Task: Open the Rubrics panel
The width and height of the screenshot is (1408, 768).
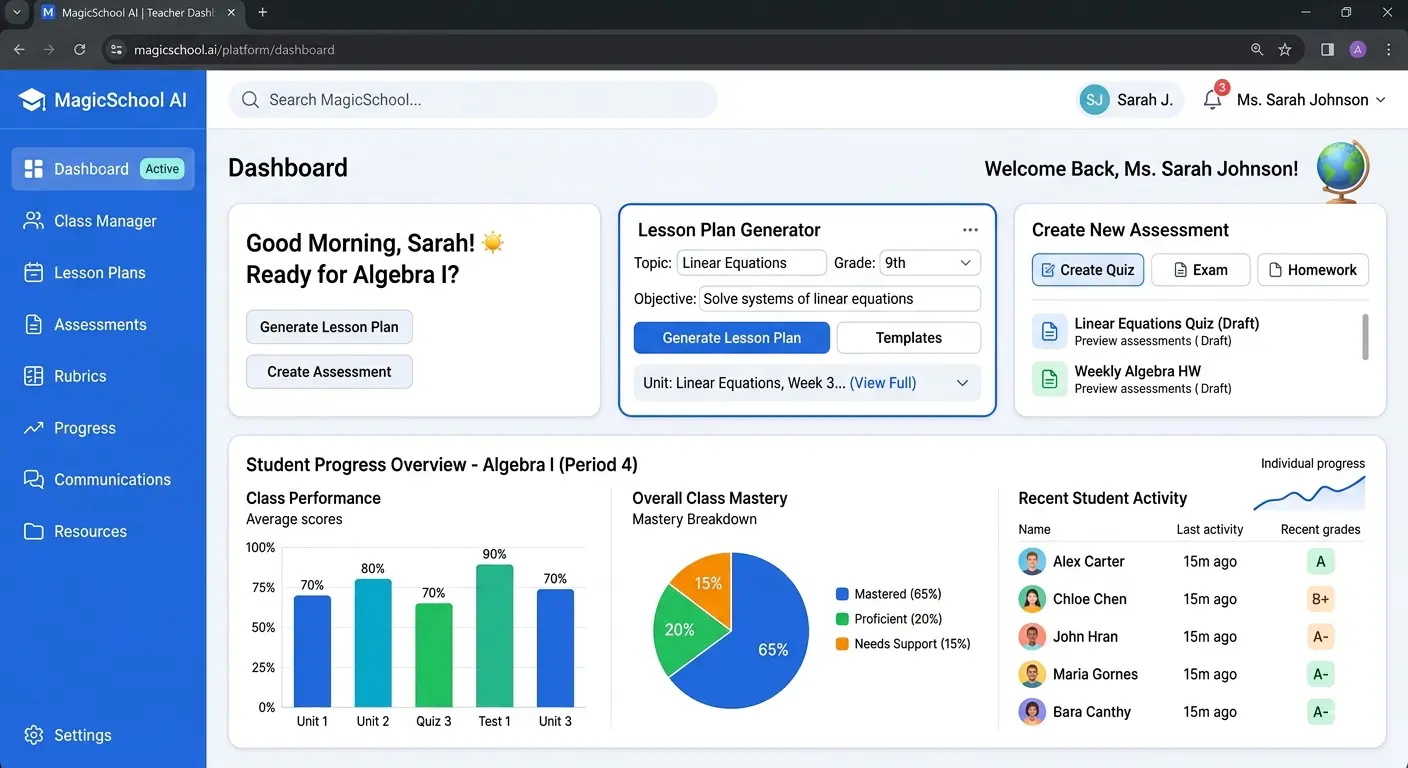Action: pos(32,375)
